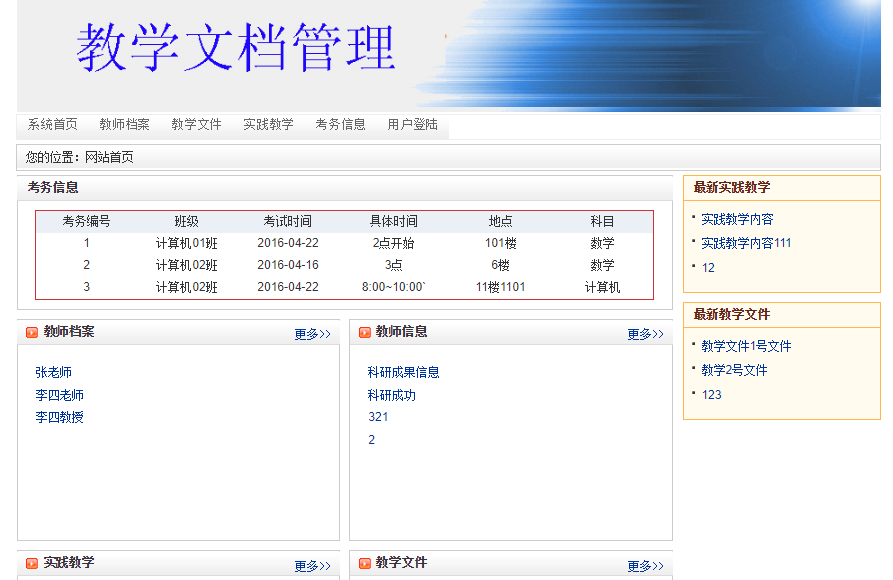The width and height of the screenshot is (893, 580).
Task: Click 更多>> in the 教学文件 panel
Action: [645, 566]
